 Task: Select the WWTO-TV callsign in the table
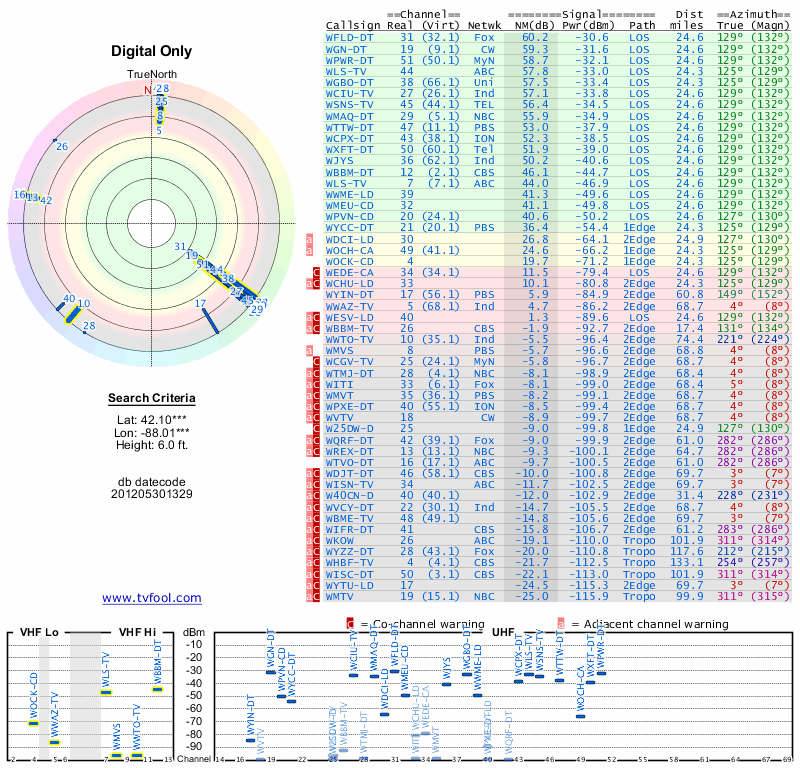click(x=349, y=339)
